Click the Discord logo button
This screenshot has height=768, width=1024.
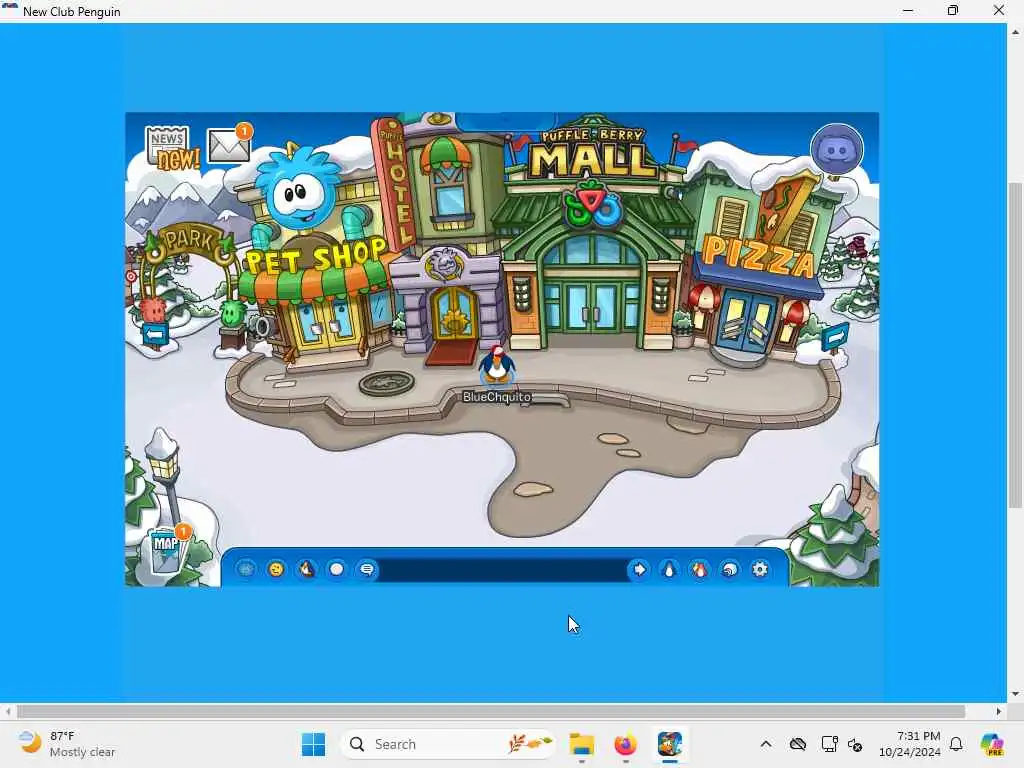[x=837, y=150]
